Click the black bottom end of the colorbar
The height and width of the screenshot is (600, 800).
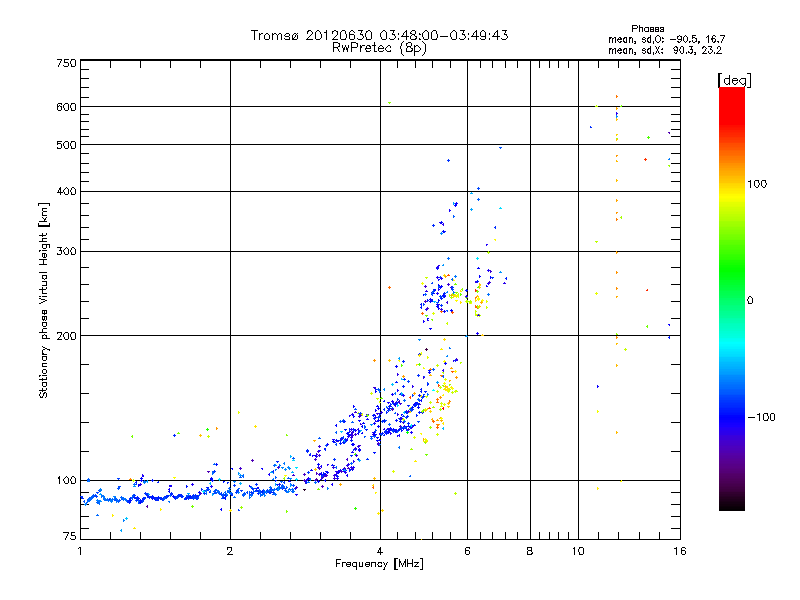coord(732,503)
